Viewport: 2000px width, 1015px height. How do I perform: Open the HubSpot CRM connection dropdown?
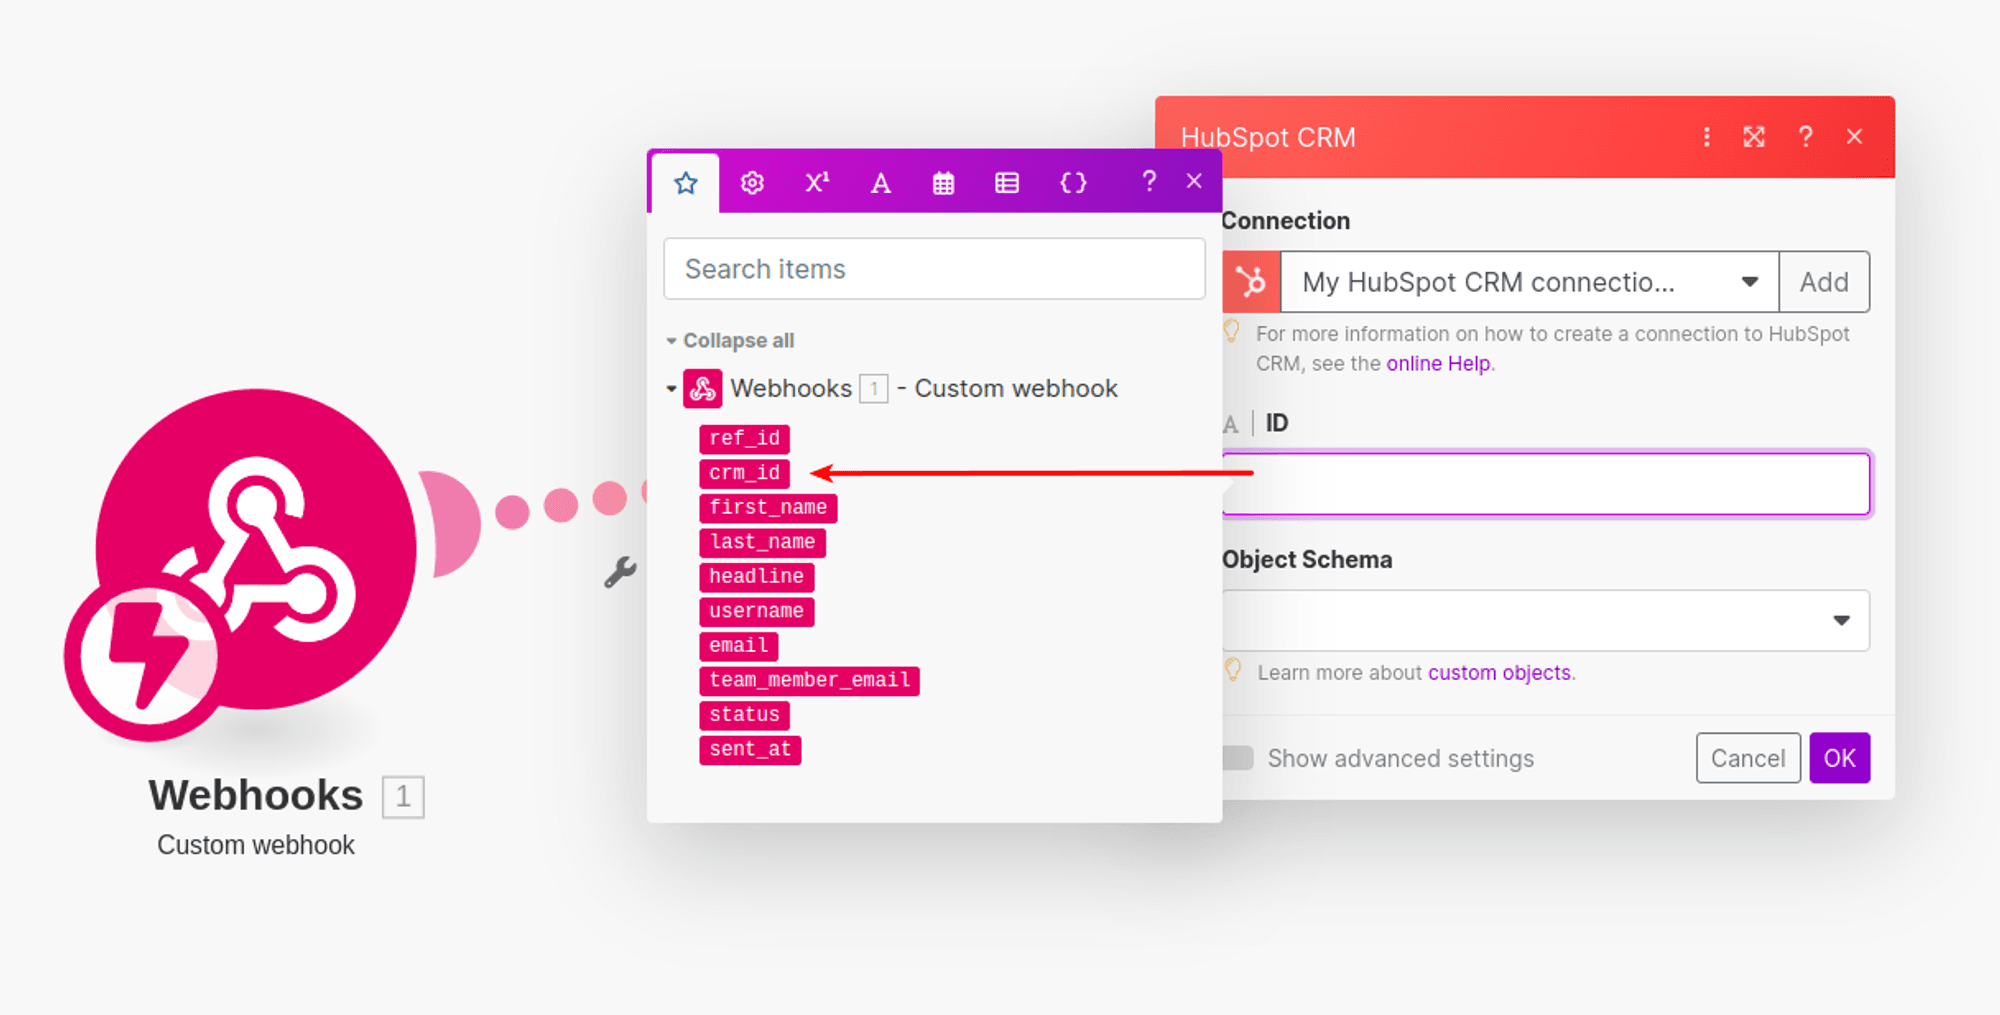pos(1528,282)
